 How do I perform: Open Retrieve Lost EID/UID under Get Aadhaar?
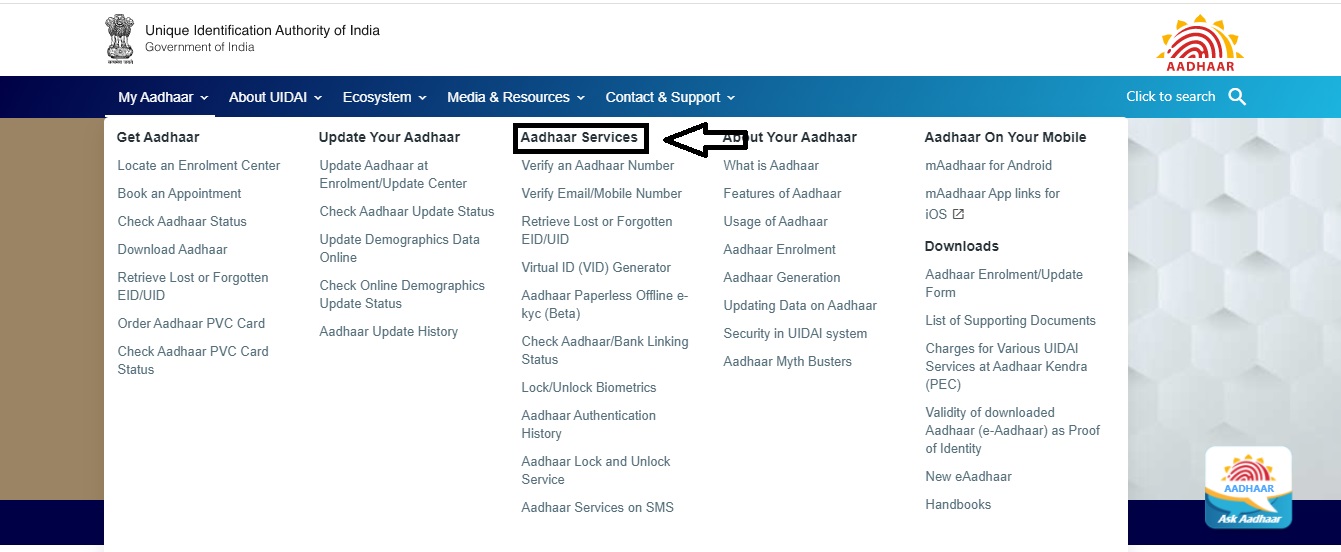(x=193, y=286)
